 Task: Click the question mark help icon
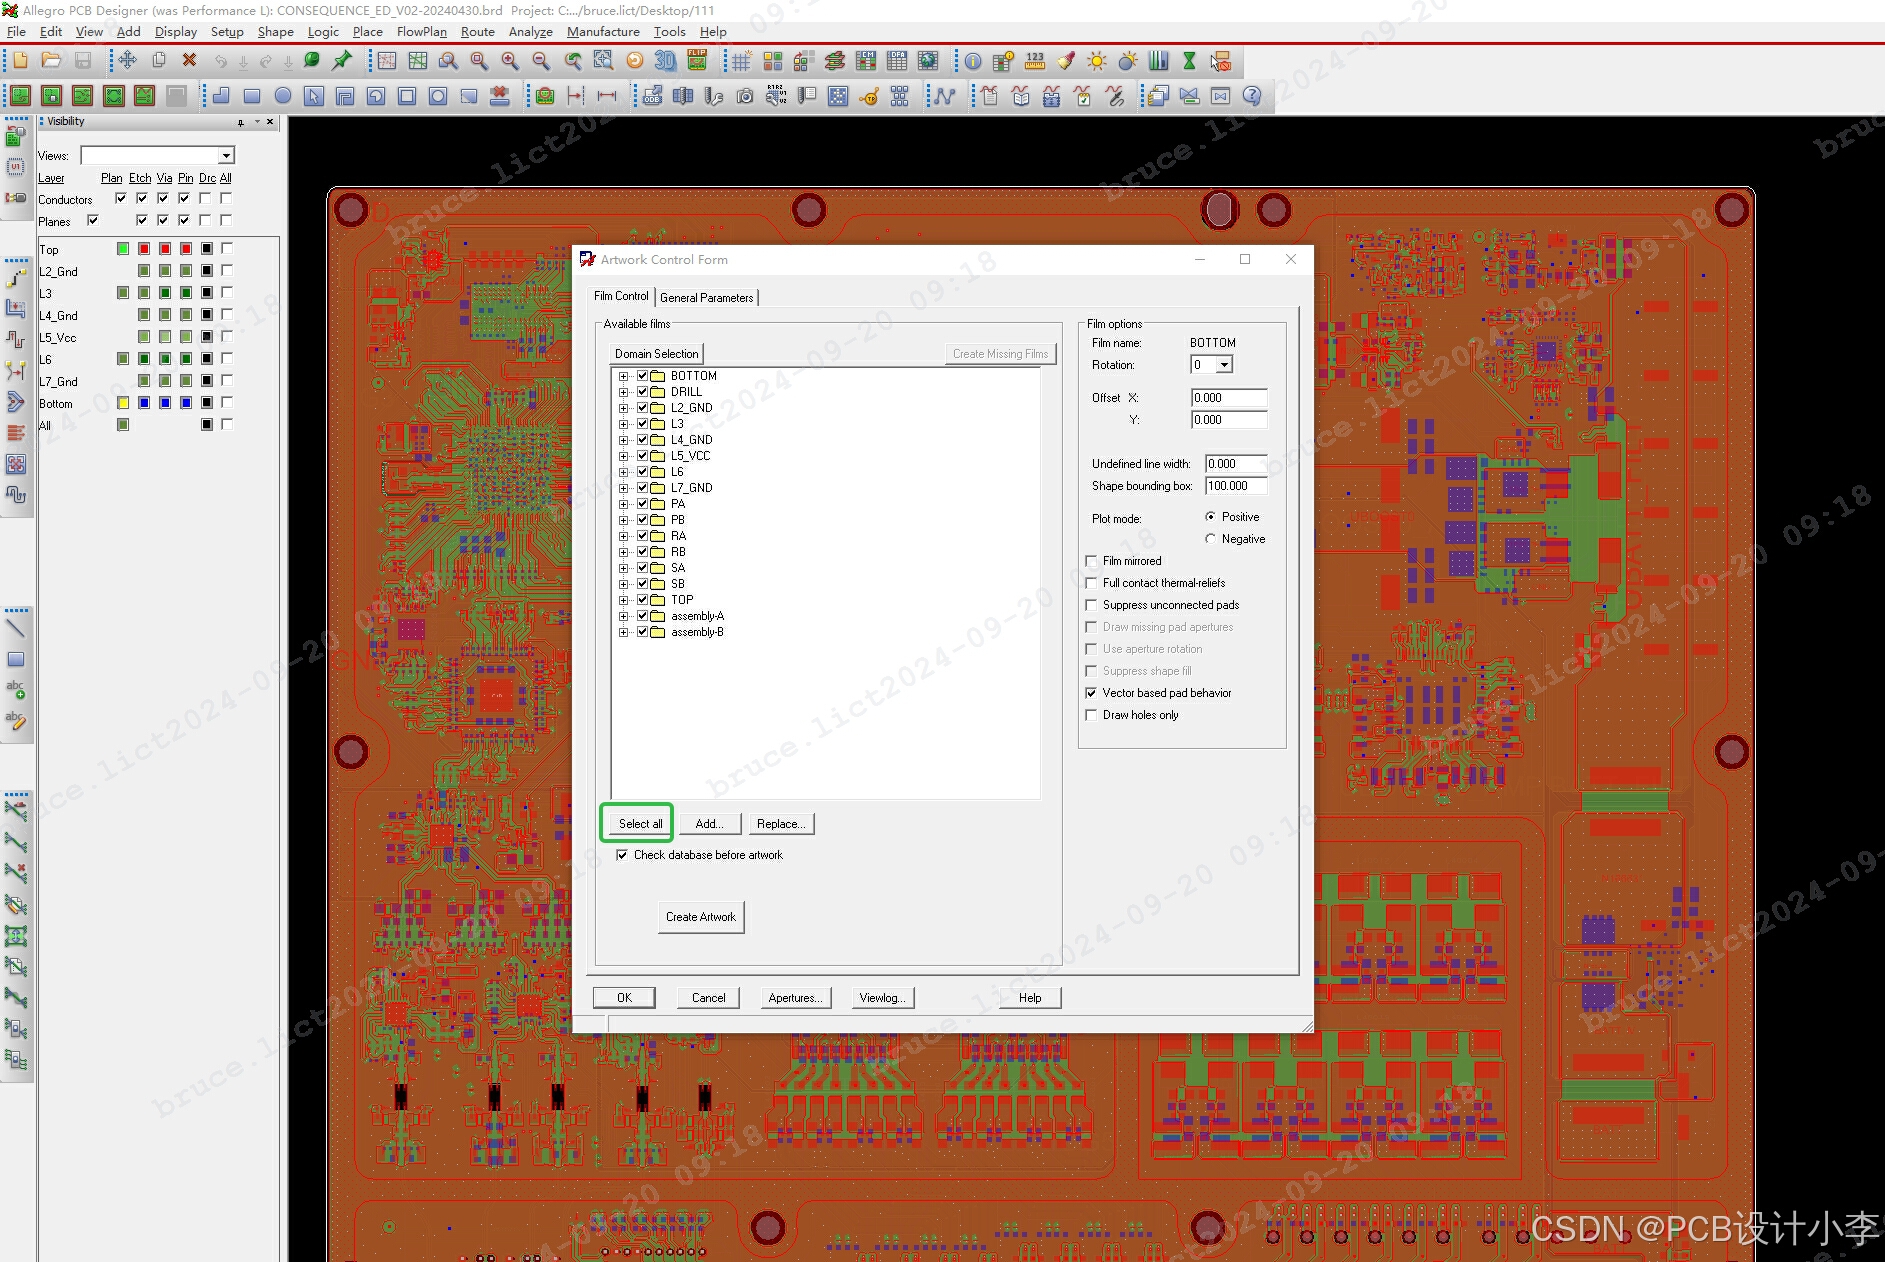click(1252, 96)
